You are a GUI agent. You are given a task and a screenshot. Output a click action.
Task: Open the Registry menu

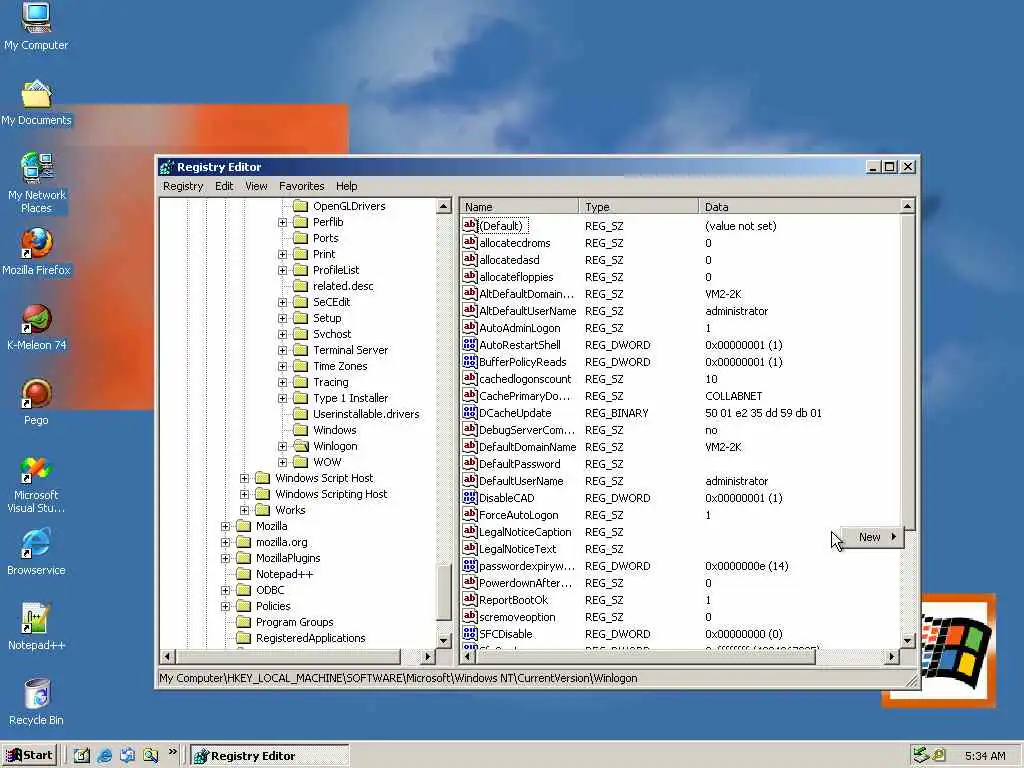183,186
